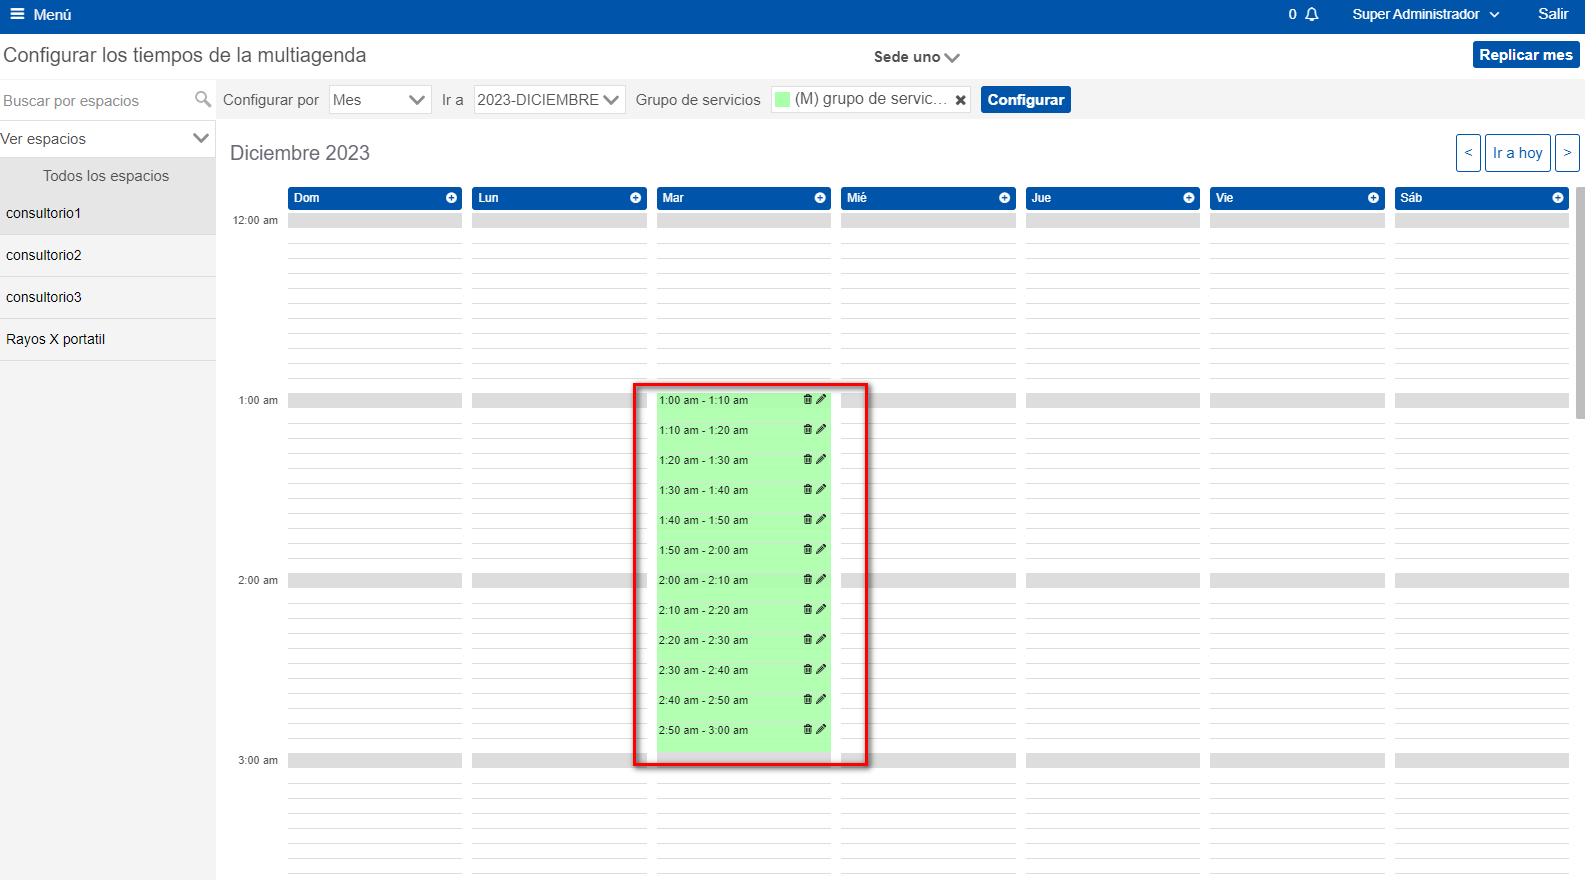
Task: Click Salir to log out
Action: tap(1553, 14)
